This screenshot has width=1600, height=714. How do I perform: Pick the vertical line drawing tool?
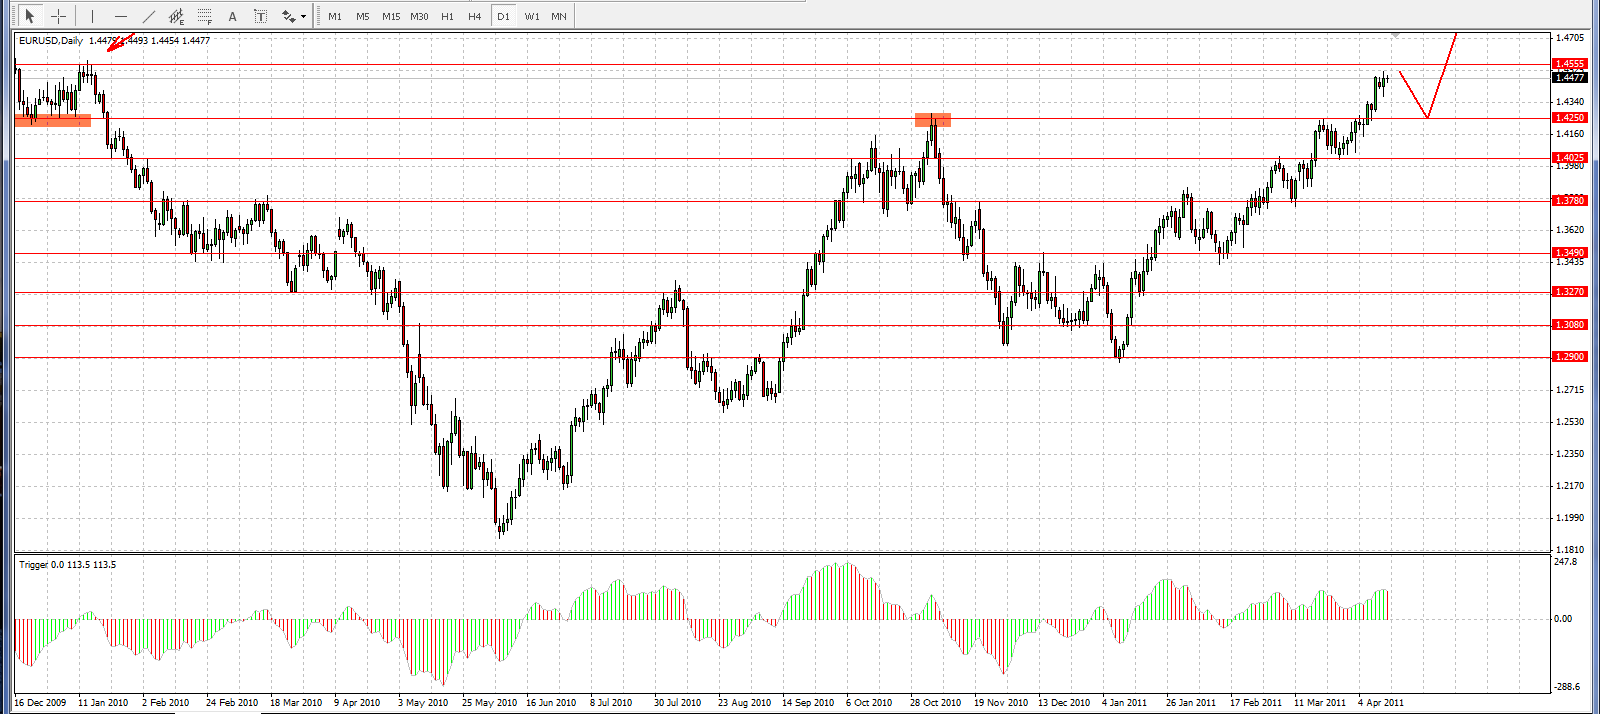92,16
